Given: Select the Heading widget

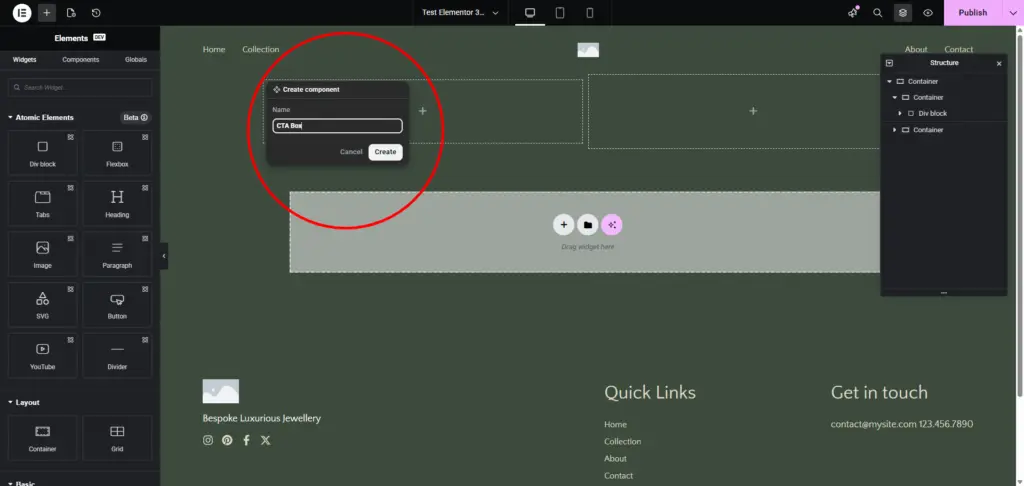Looking at the screenshot, I should [x=117, y=203].
